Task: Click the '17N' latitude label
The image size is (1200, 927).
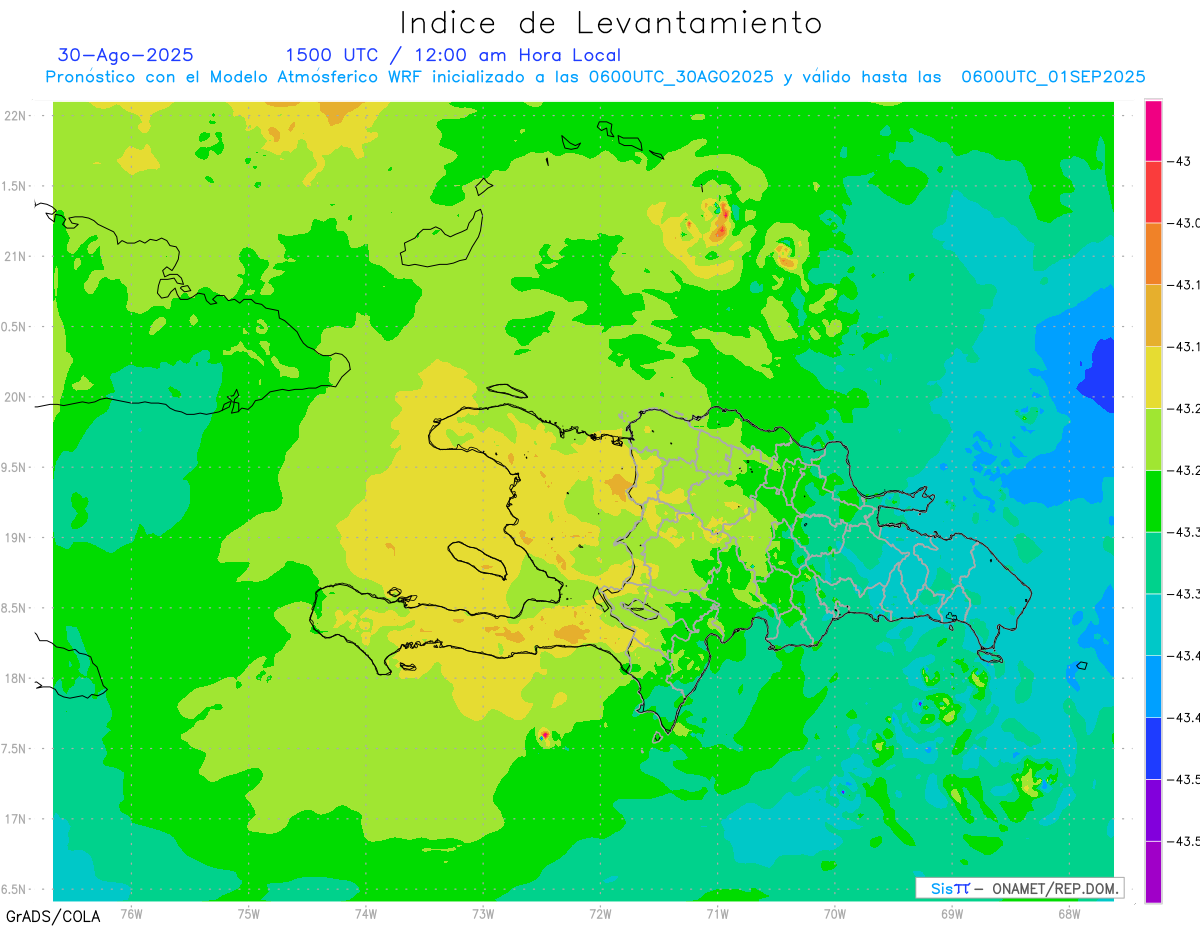Action: point(16,819)
